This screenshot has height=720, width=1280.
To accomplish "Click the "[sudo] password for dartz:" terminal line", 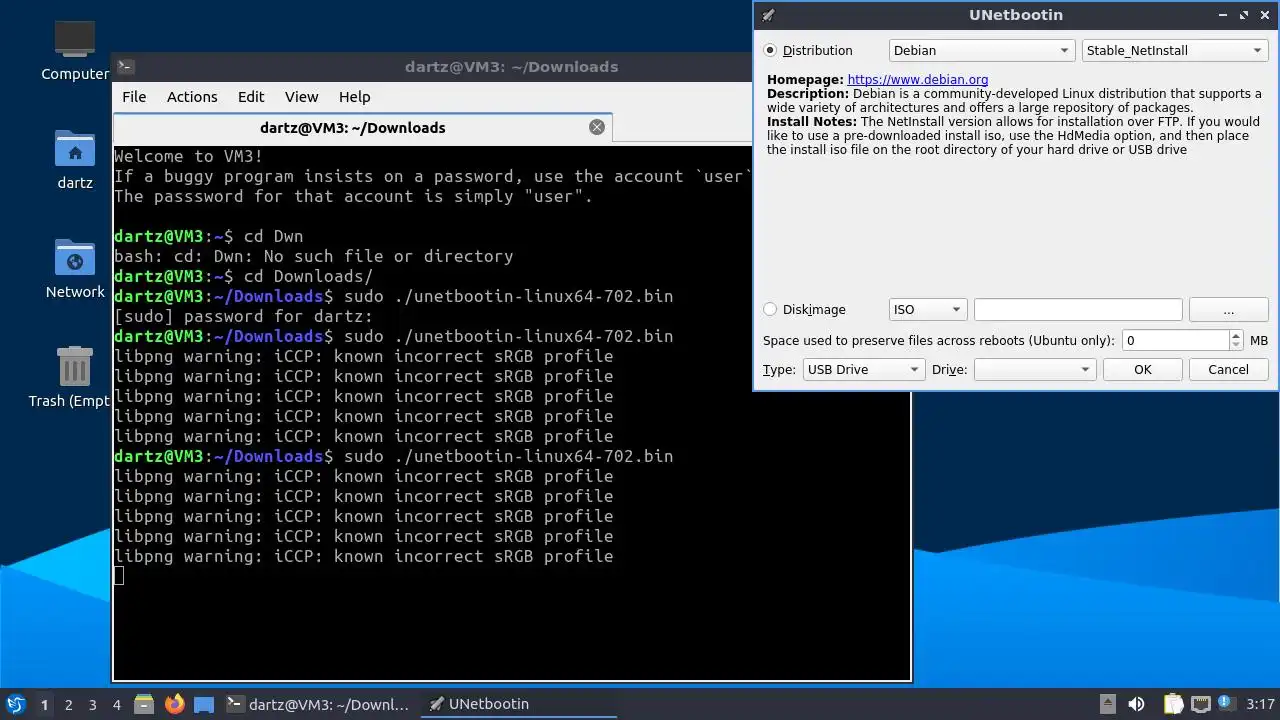I will [243, 316].
